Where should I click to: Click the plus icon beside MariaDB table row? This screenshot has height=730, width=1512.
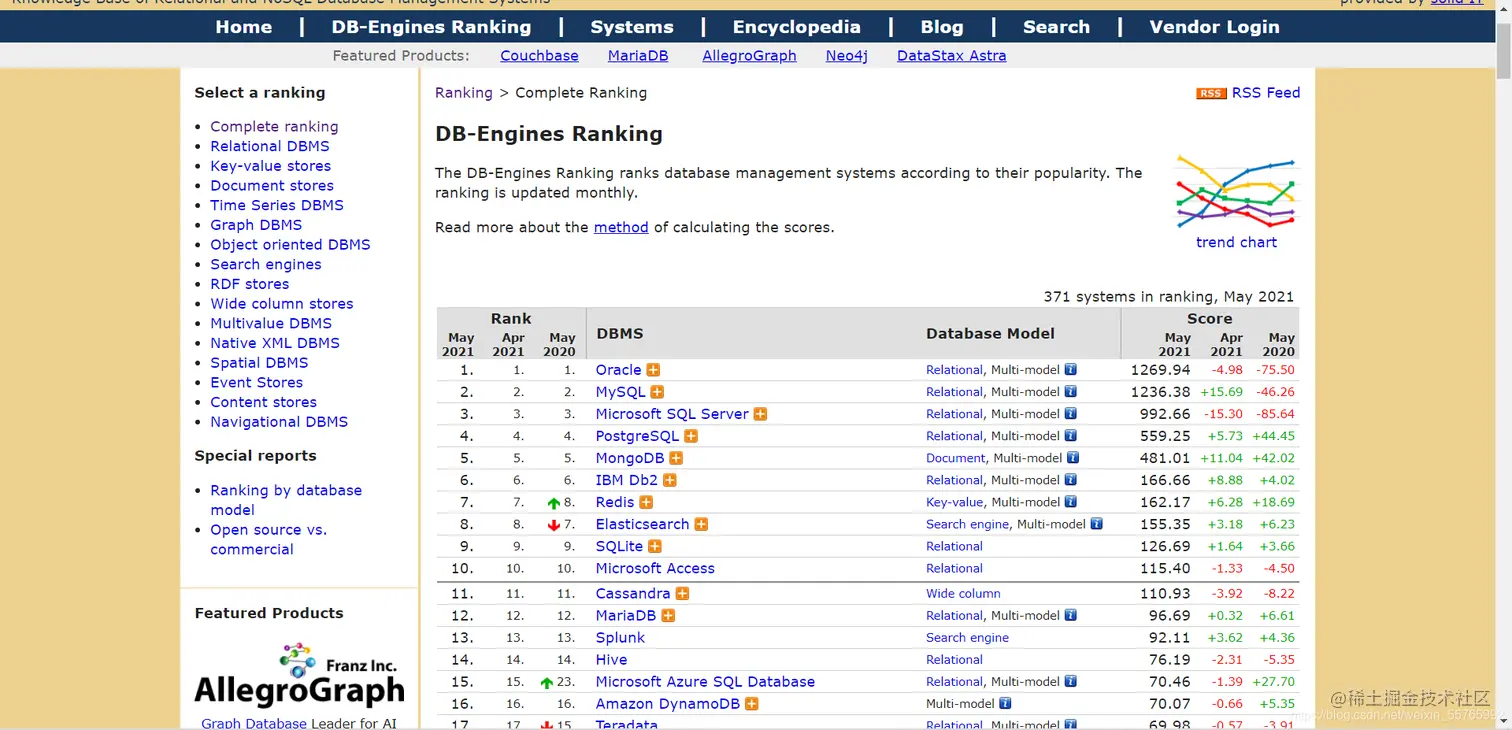[668, 616]
